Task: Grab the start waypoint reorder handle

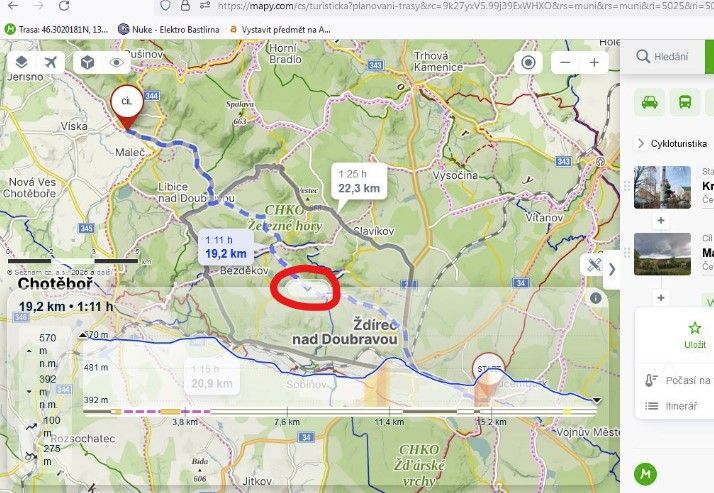Action: point(627,186)
